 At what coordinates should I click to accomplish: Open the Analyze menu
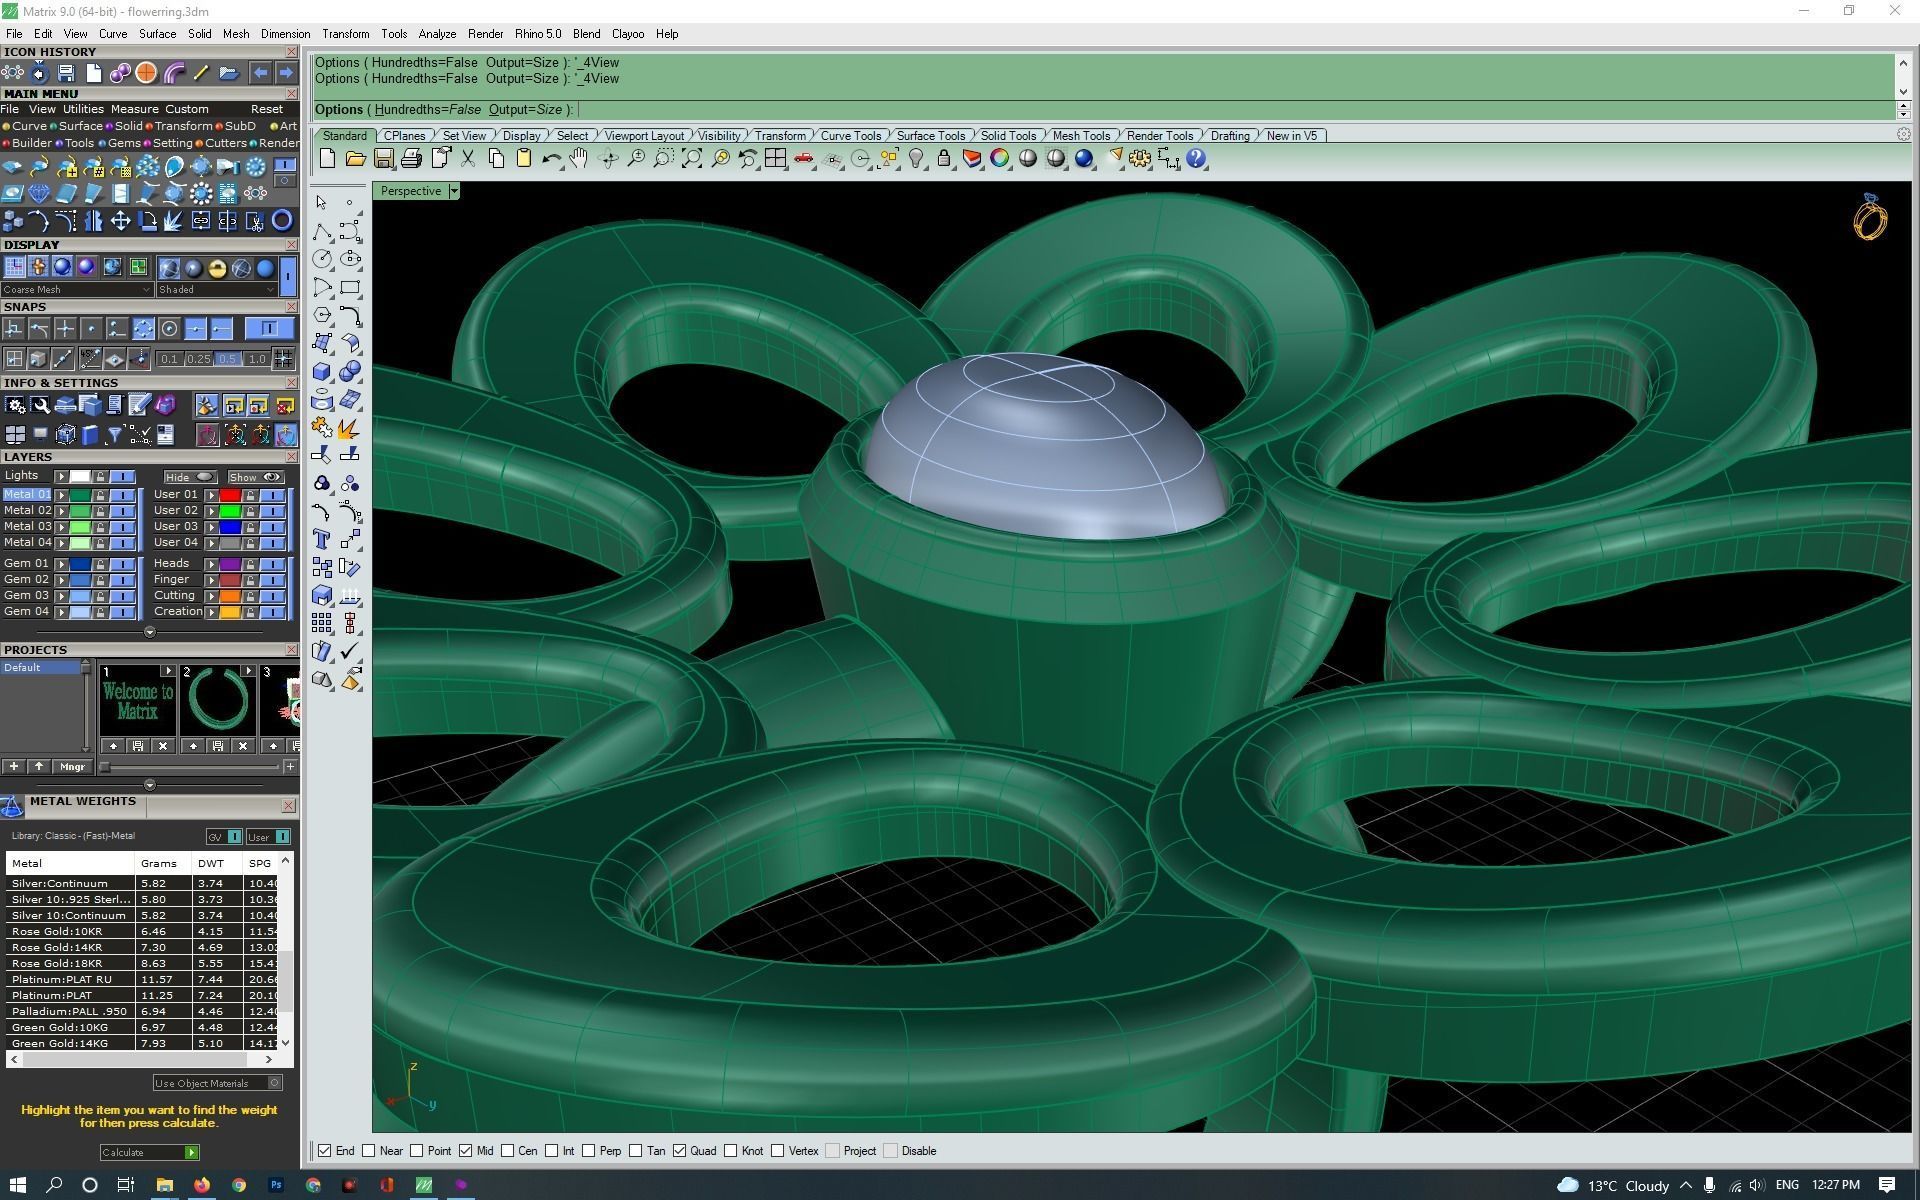(x=437, y=34)
